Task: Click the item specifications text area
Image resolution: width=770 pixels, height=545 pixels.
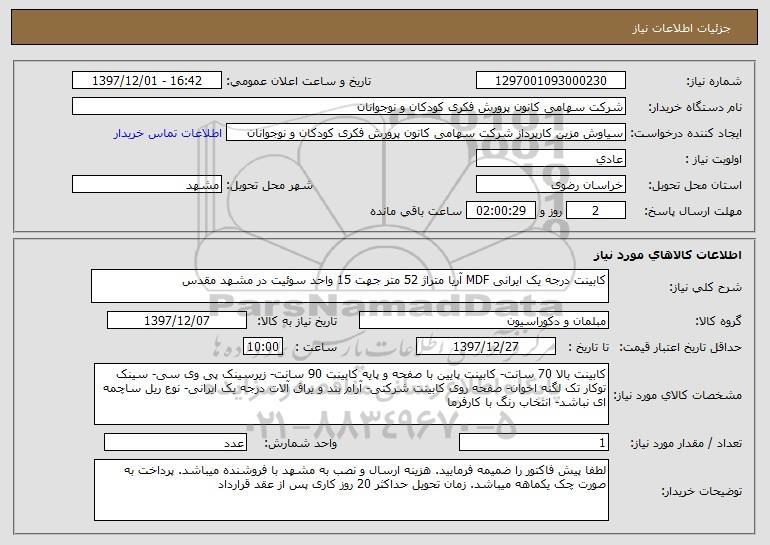Action: pos(351,394)
